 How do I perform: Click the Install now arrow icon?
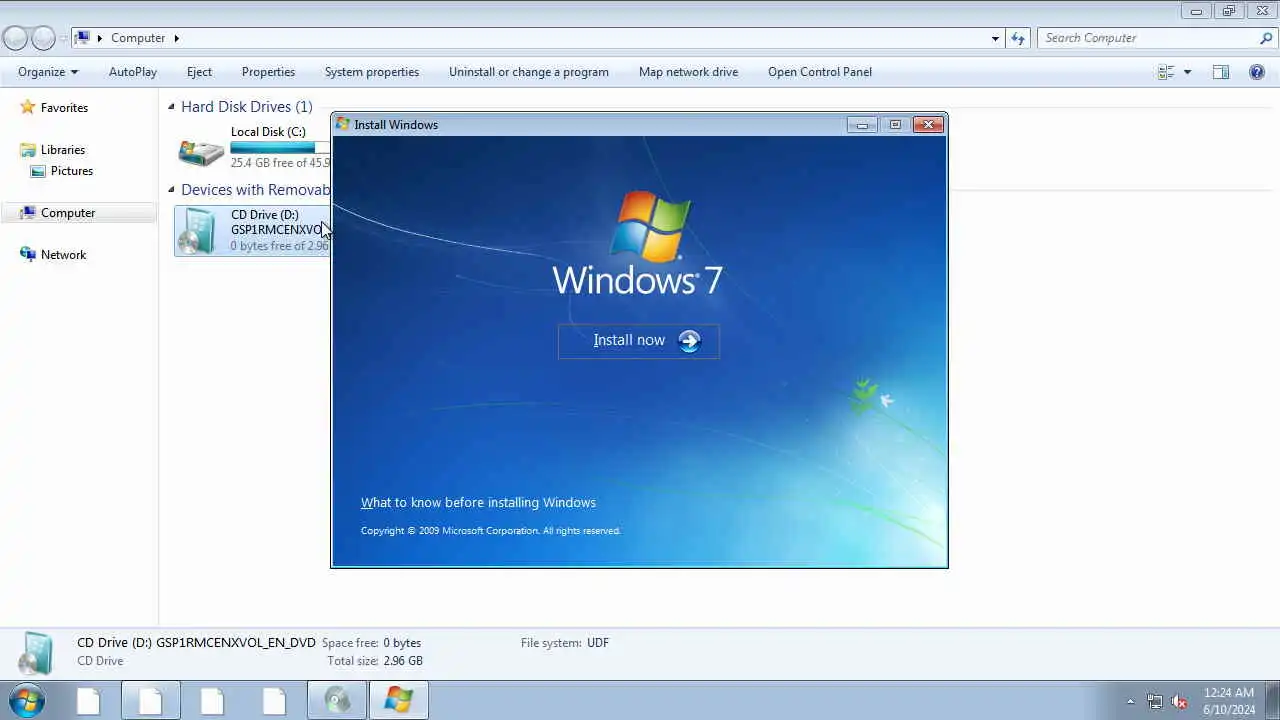click(x=689, y=341)
